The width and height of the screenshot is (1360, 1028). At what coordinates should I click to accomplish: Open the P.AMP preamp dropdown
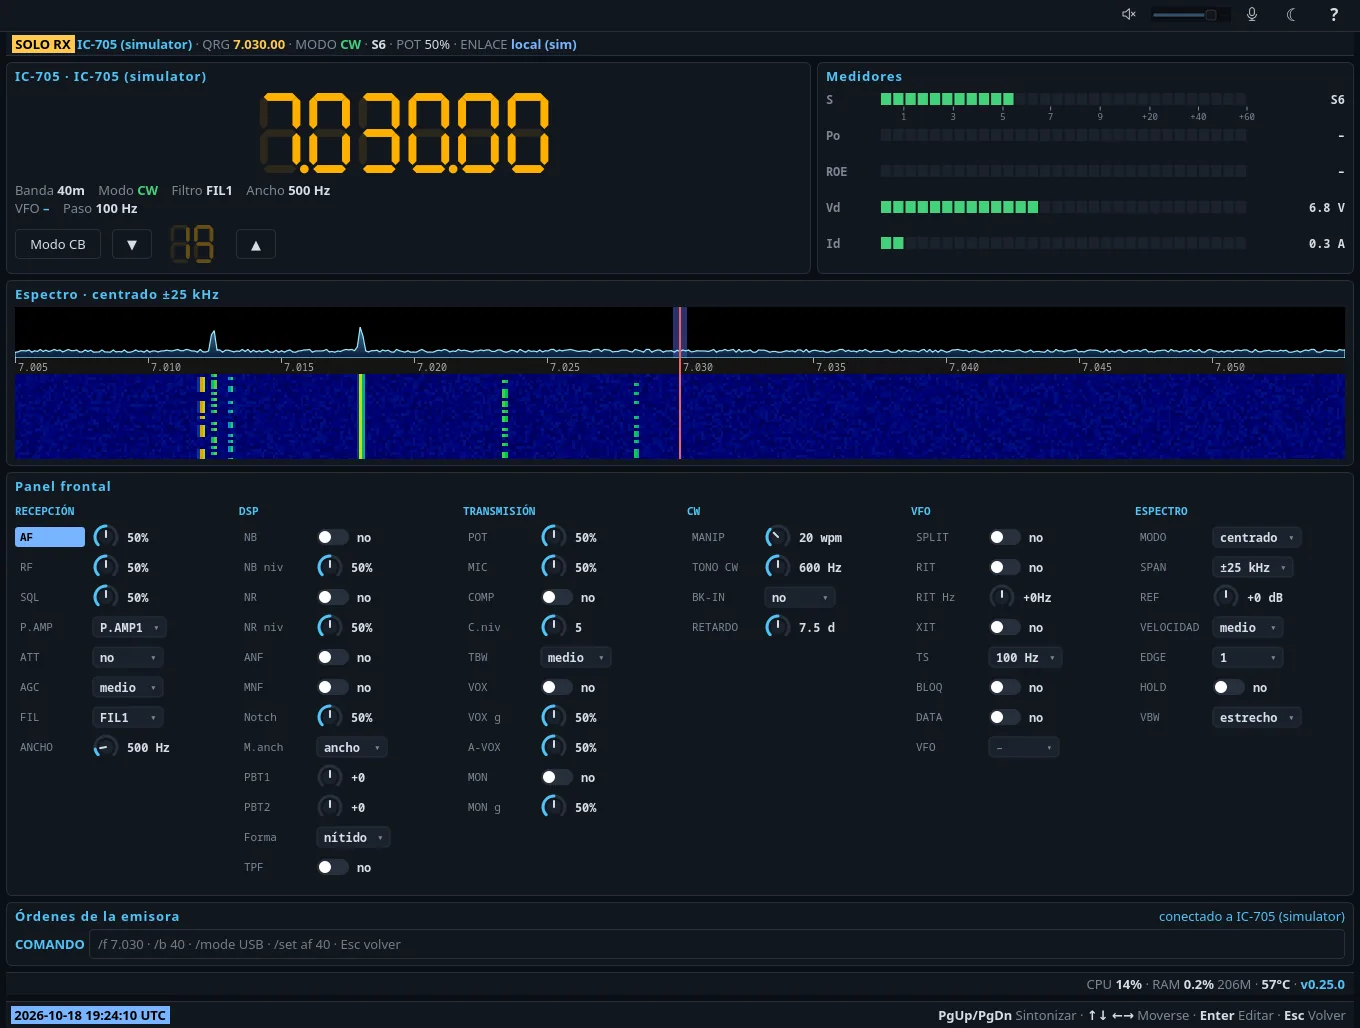tap(129, 627)
